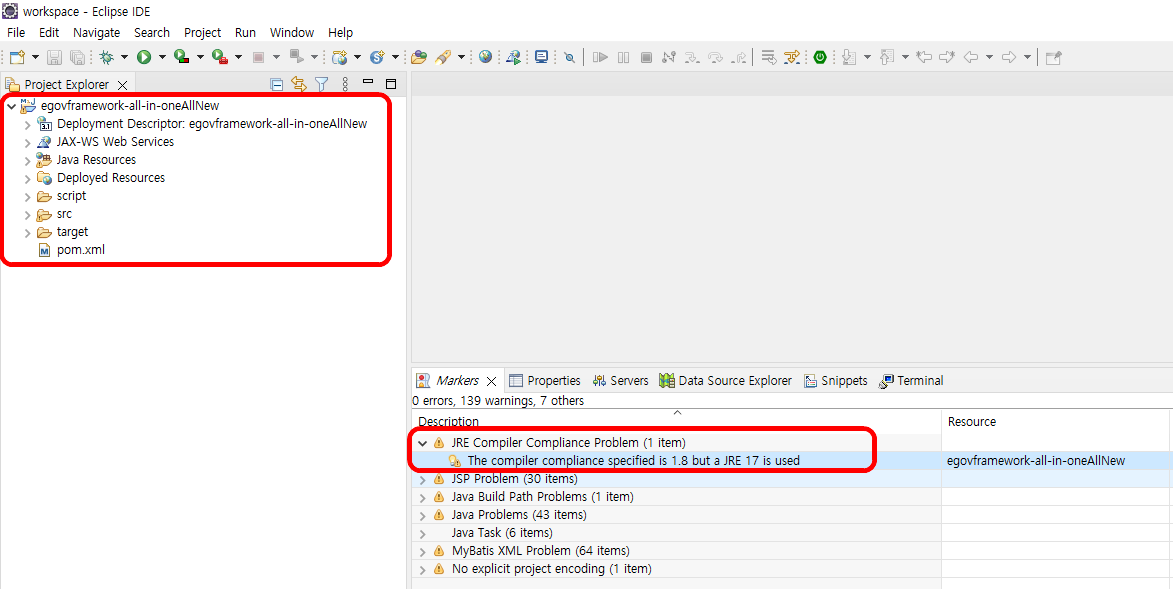Expand the src folder node
The image size is (1173, 589).
[28, 214]
